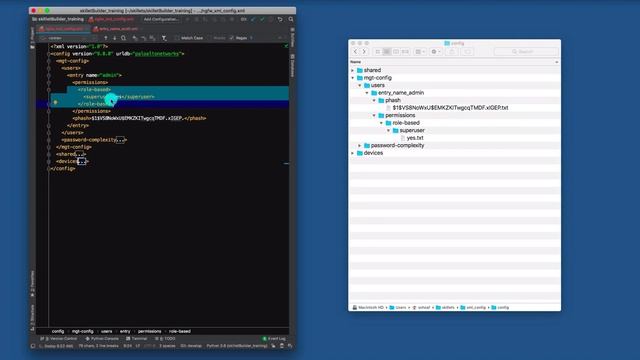Click users in the editor breadcrumb
The width and height of the screenshot is (640, 360).
[x=107, y=331]
